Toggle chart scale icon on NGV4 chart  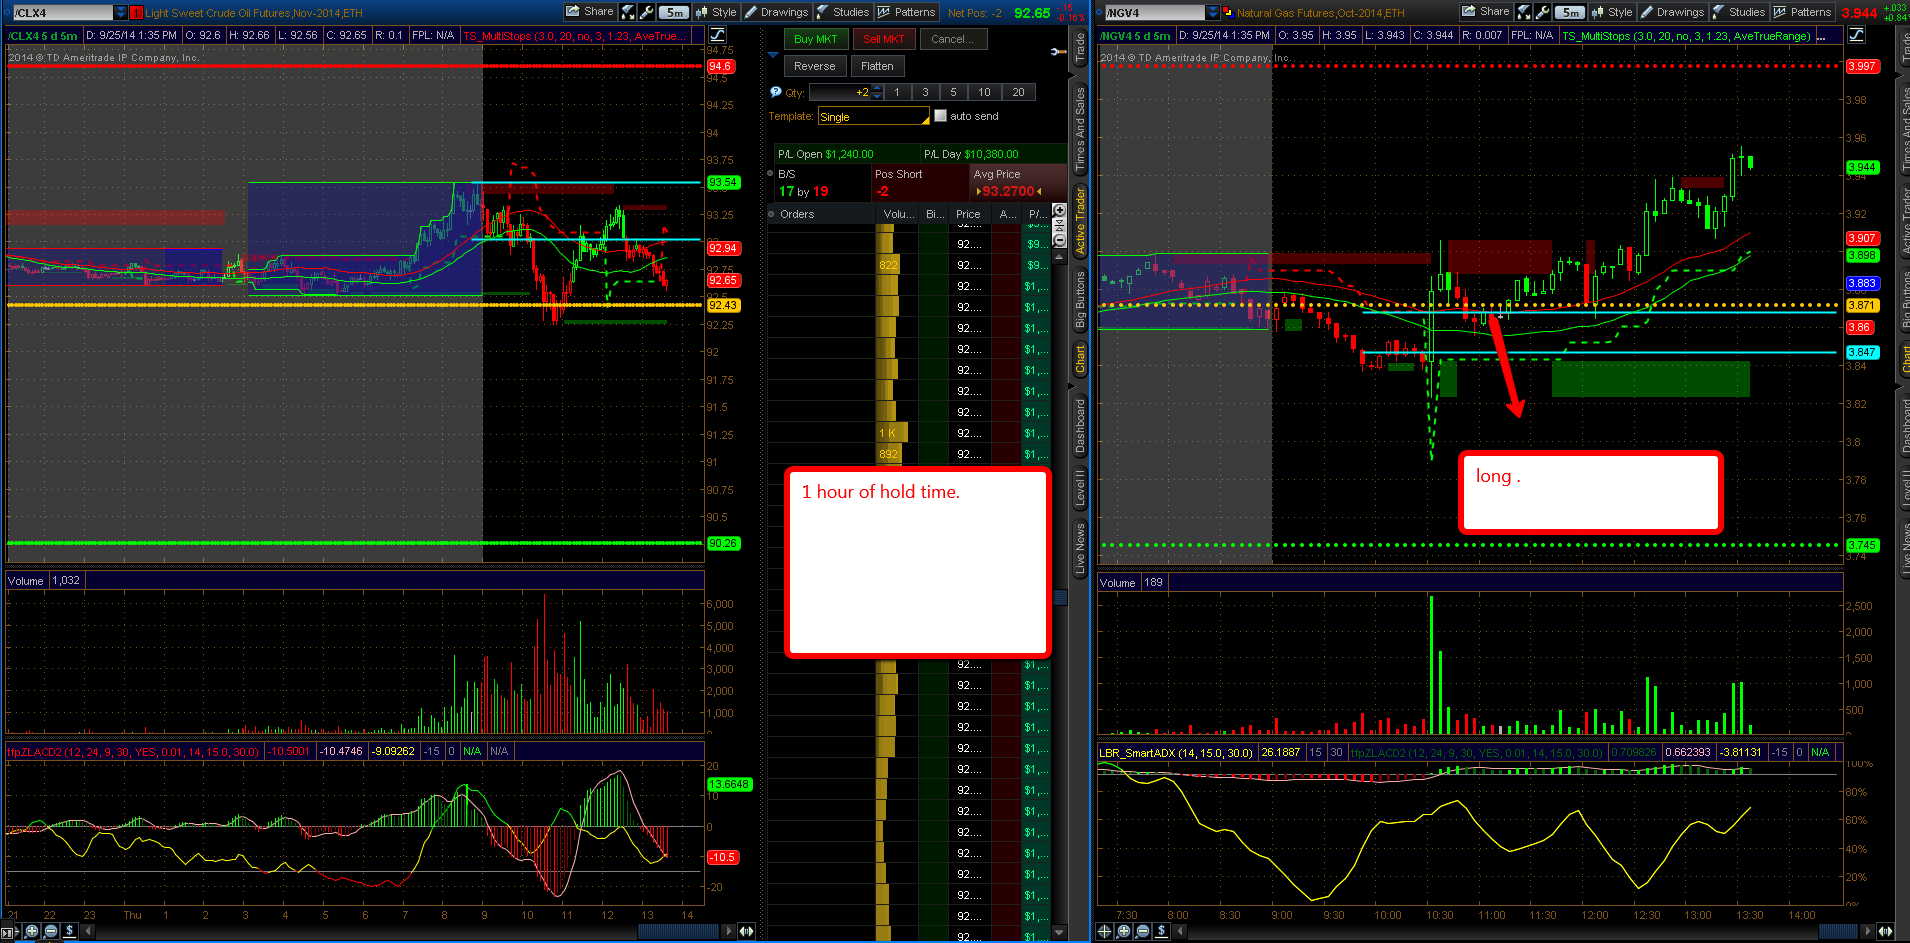(1856, 35)
